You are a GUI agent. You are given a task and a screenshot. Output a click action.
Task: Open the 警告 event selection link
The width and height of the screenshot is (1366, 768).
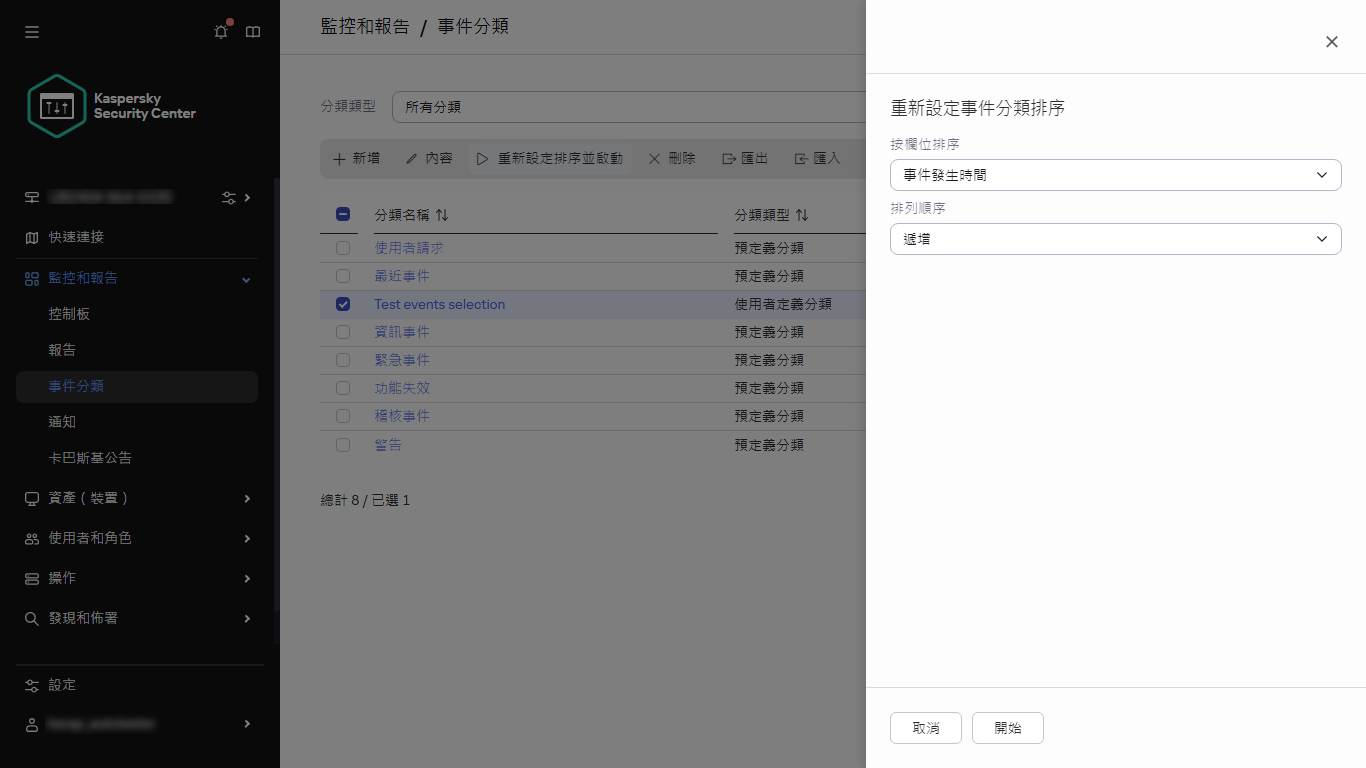pyautogui.click(x=388, y=444)
